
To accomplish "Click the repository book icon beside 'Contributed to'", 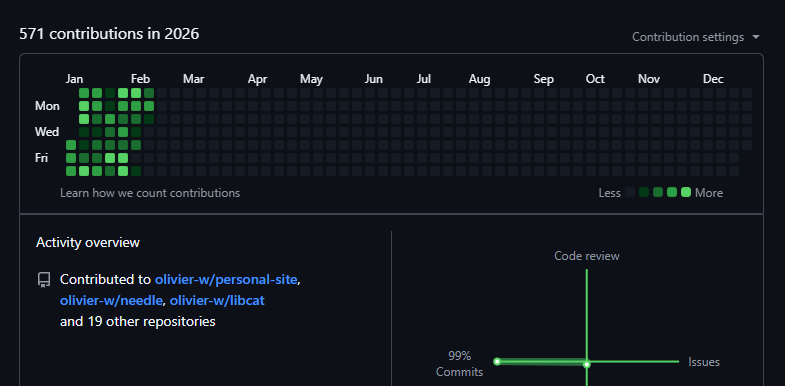I will [44, 280].
